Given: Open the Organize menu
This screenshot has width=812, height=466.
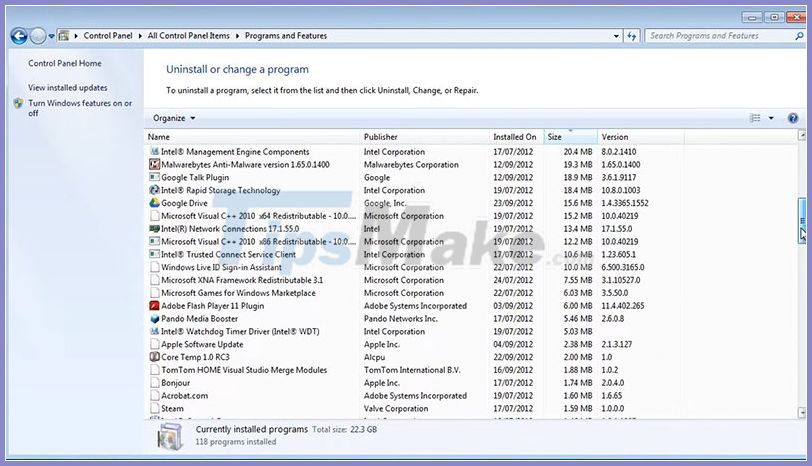Looking at the screenshot, I should (x=174, y=118).
